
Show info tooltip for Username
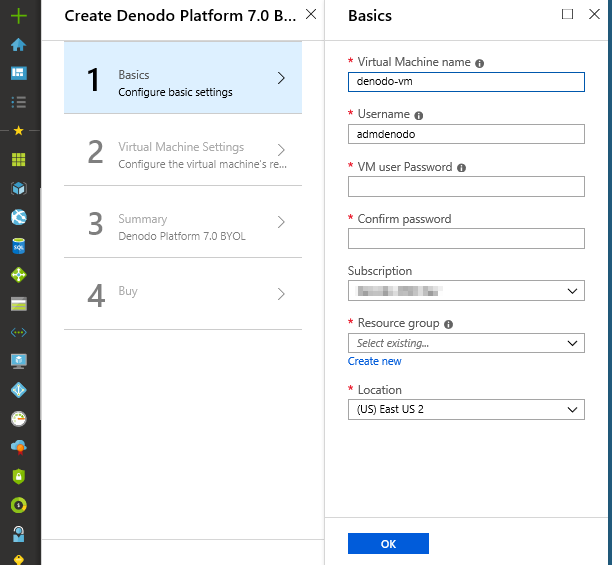point(418,115)
